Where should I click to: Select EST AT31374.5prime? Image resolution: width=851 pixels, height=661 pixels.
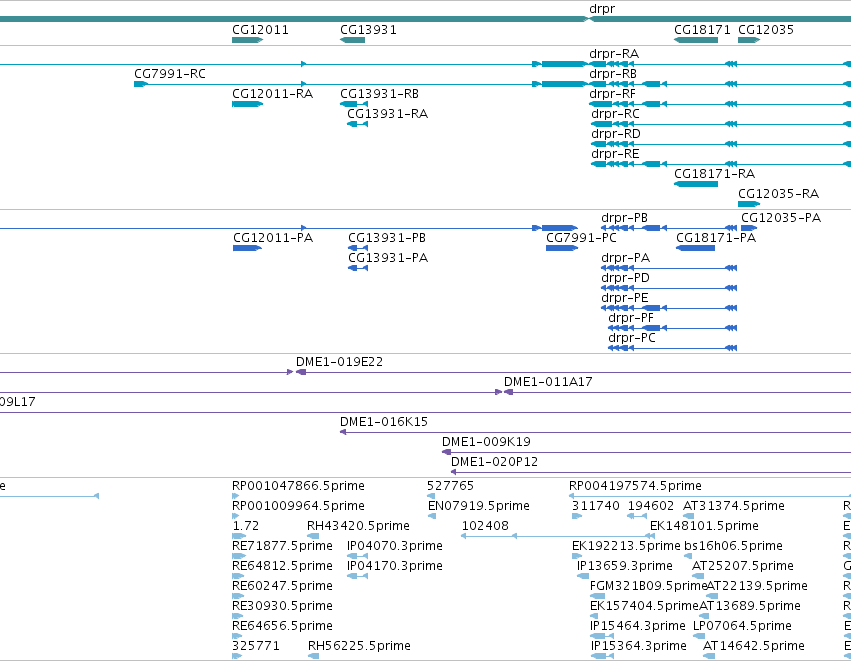[x=734, y=506]
